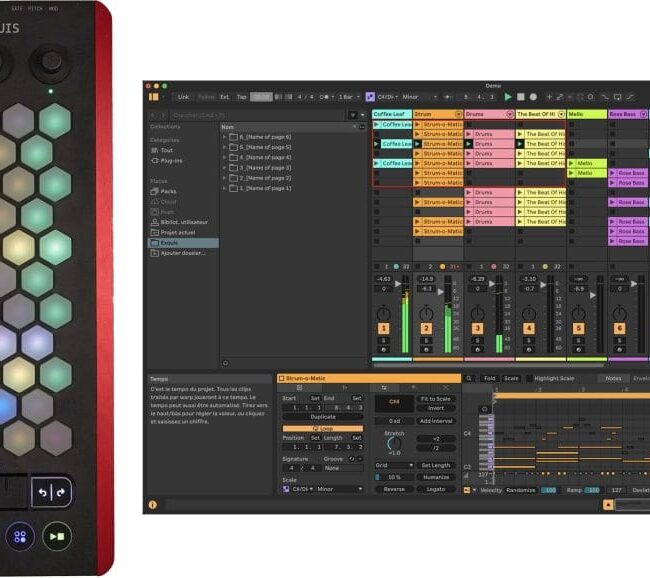Toggle the Loop button in clip view
The image size is (650, 578).
pos(323,428)
